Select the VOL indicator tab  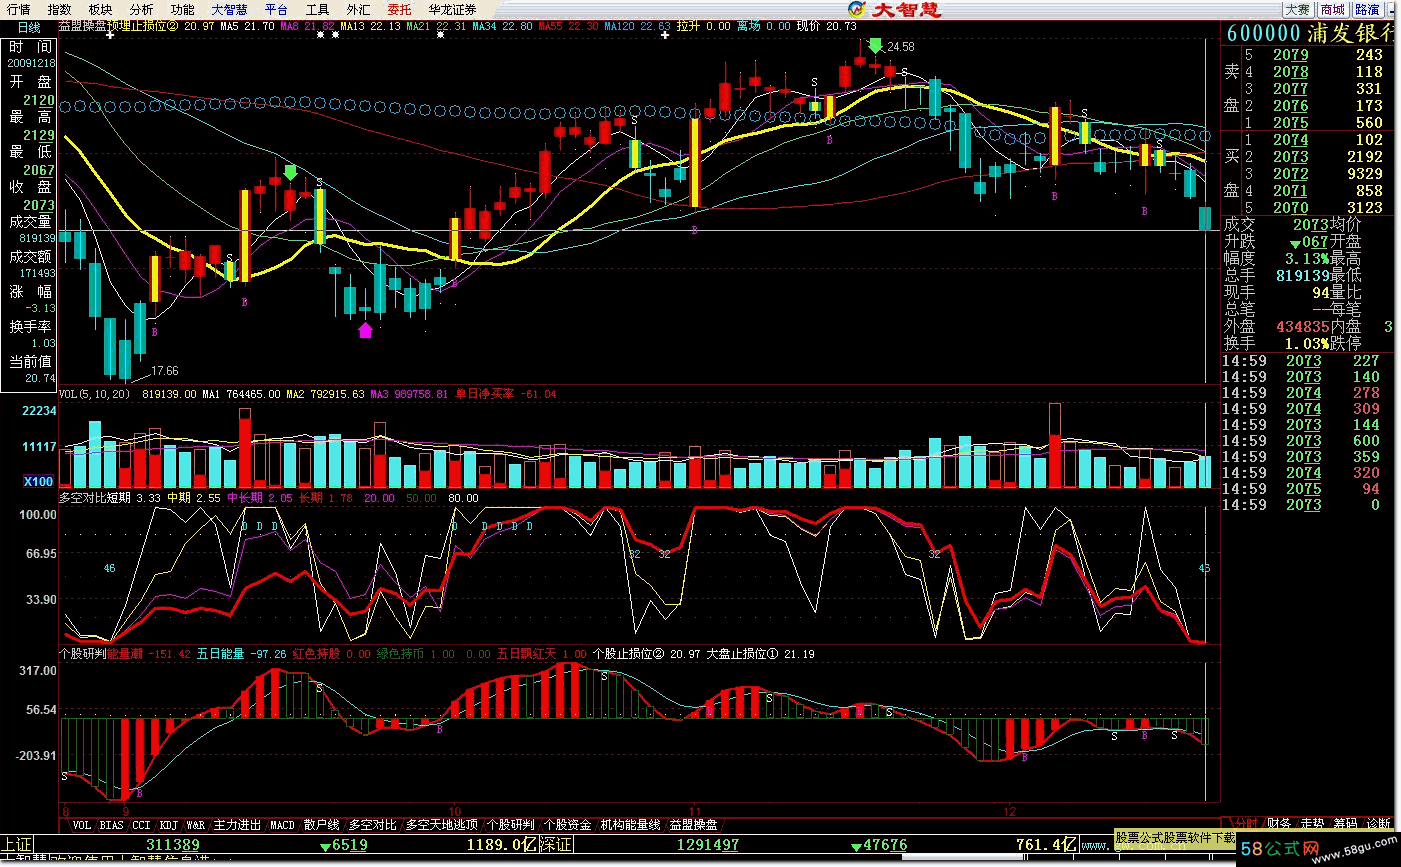(82, 825)
